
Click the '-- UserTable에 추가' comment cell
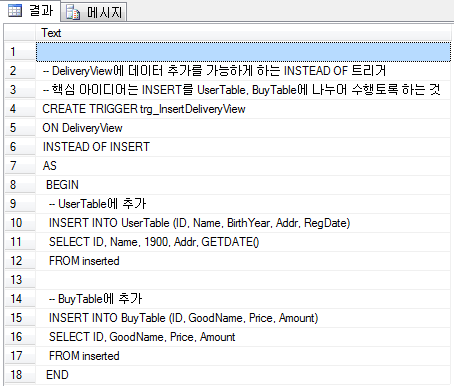(243, 204)
